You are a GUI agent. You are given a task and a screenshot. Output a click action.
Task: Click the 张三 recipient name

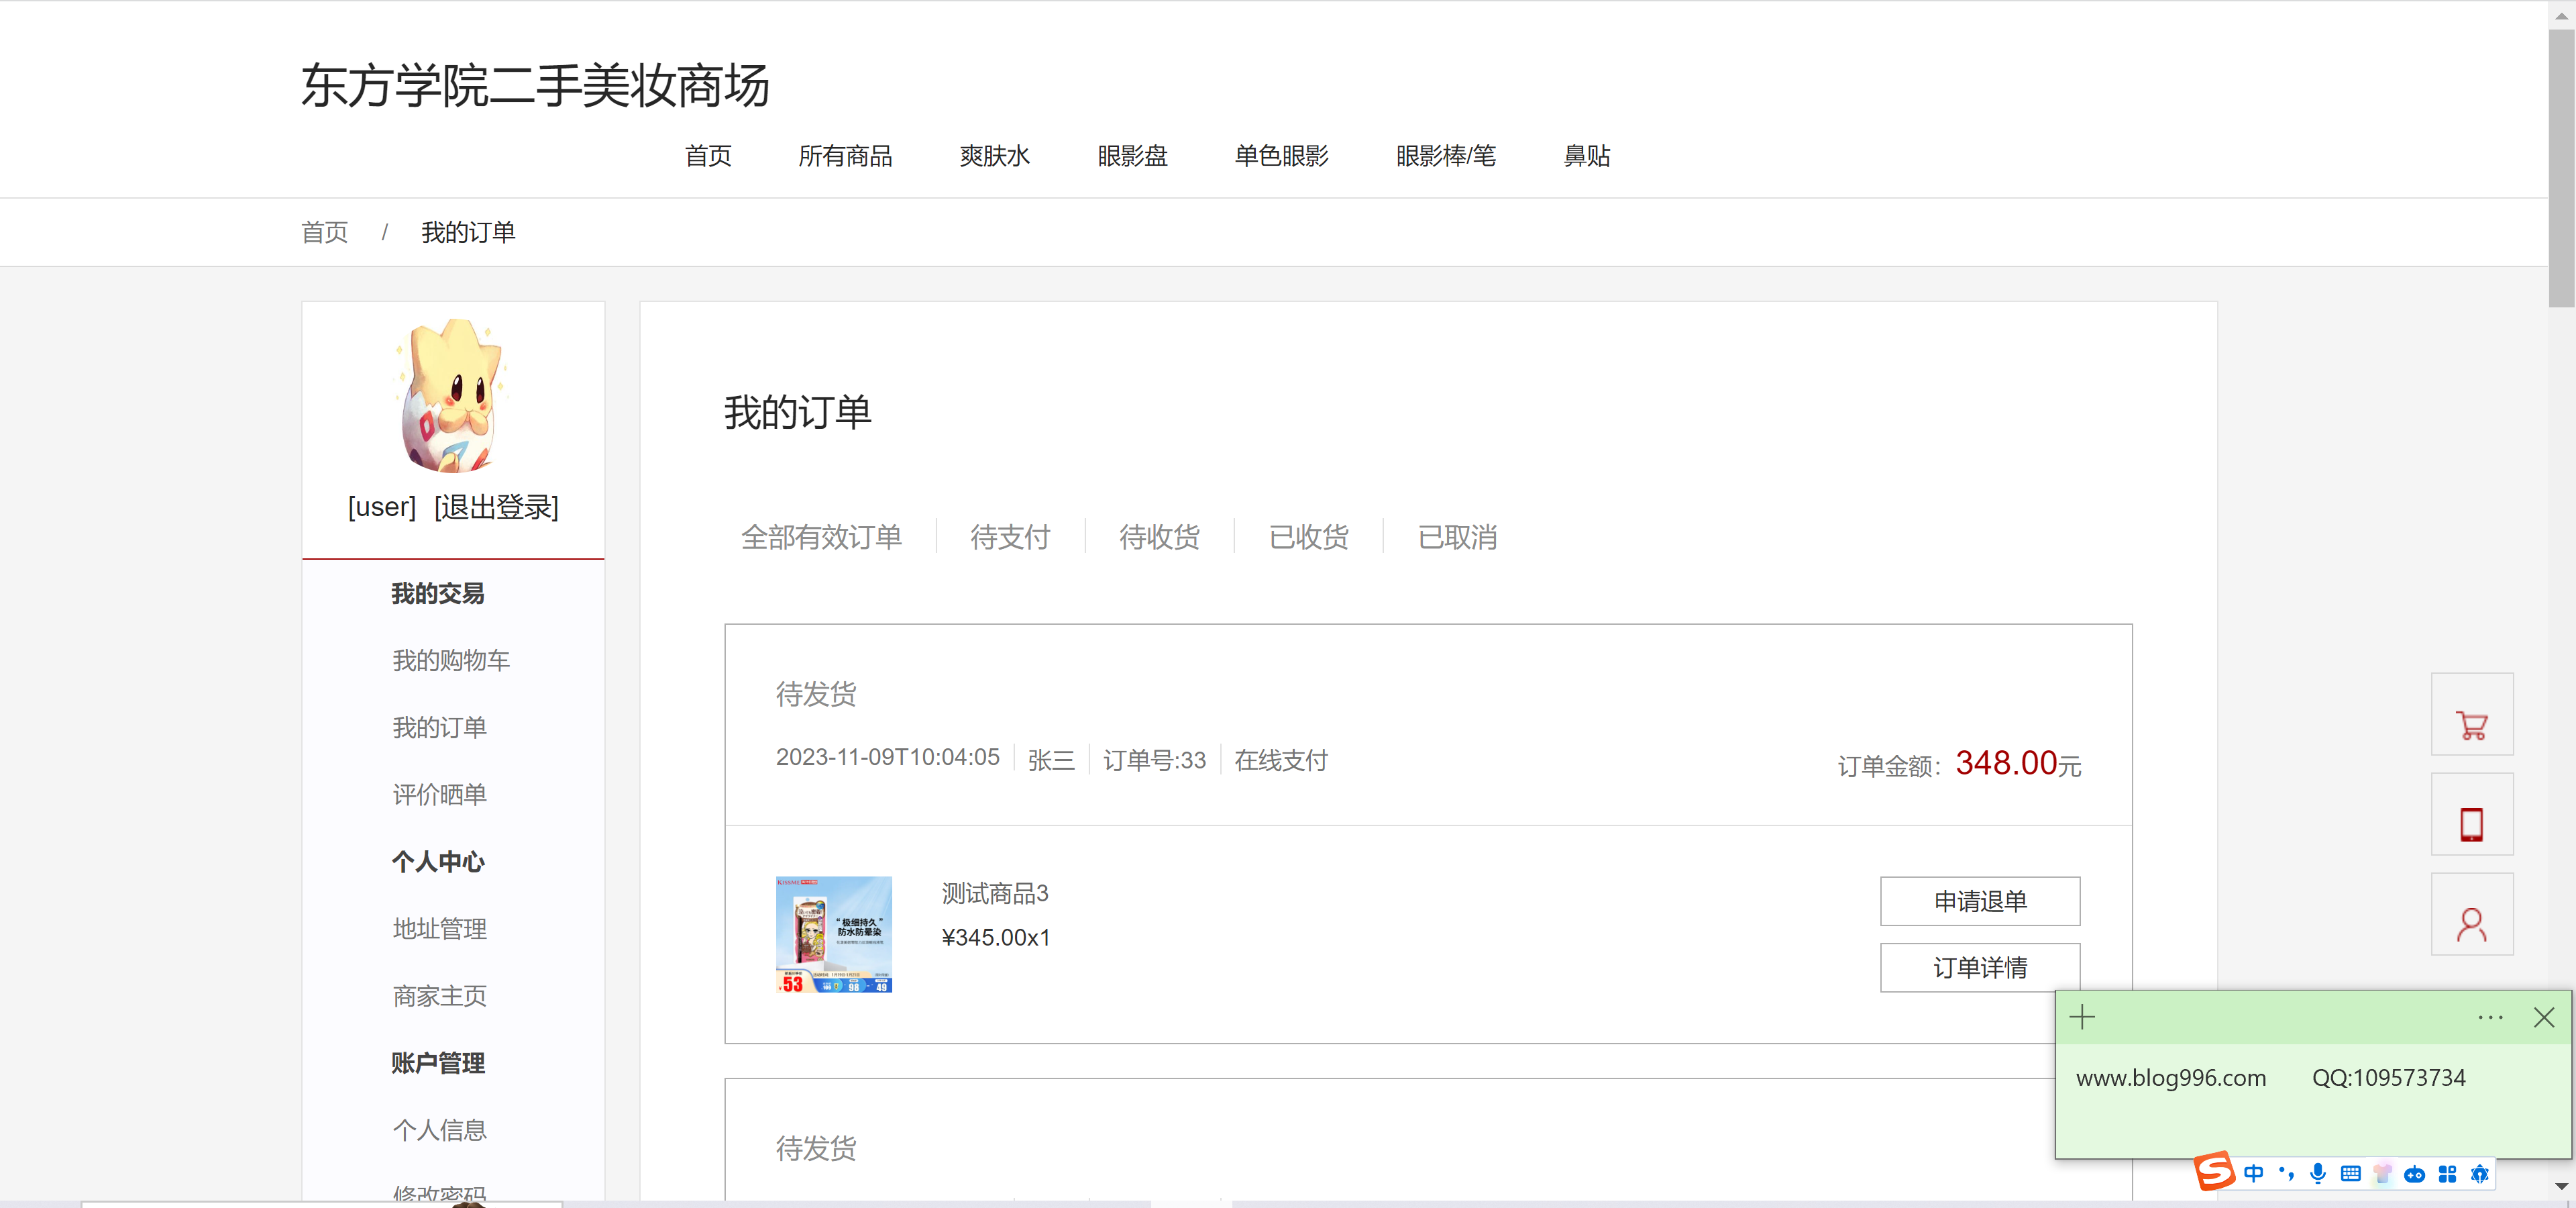[1051, 760]
